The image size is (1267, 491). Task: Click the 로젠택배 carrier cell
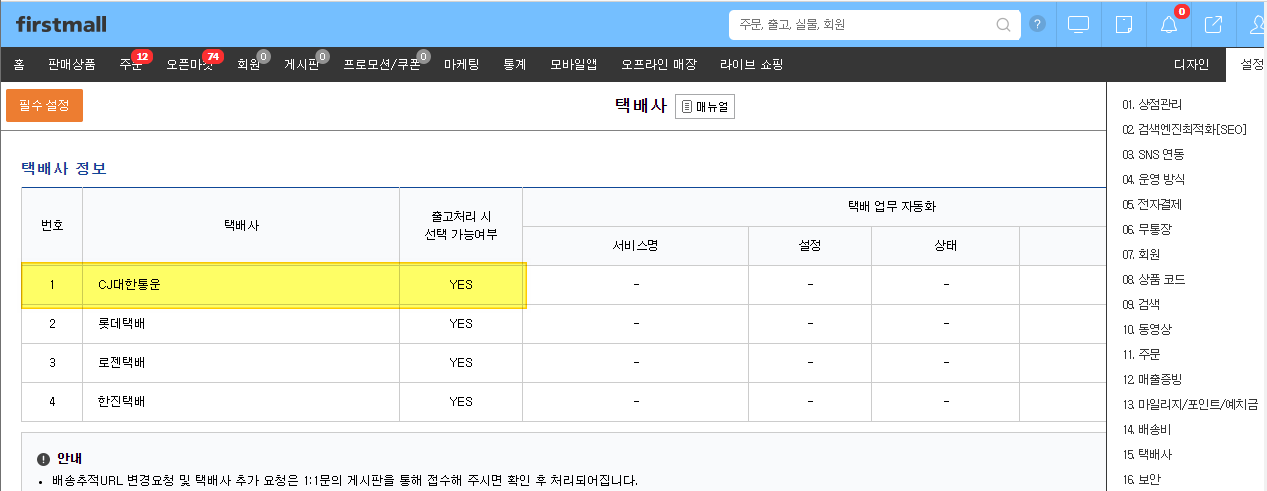pos(241,363)
